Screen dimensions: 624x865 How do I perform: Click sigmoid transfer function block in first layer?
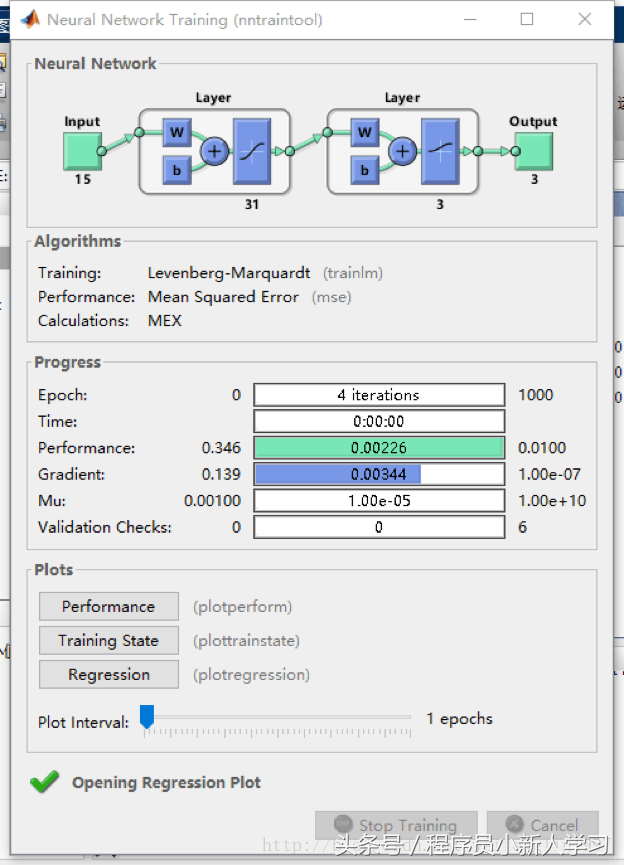252,151
